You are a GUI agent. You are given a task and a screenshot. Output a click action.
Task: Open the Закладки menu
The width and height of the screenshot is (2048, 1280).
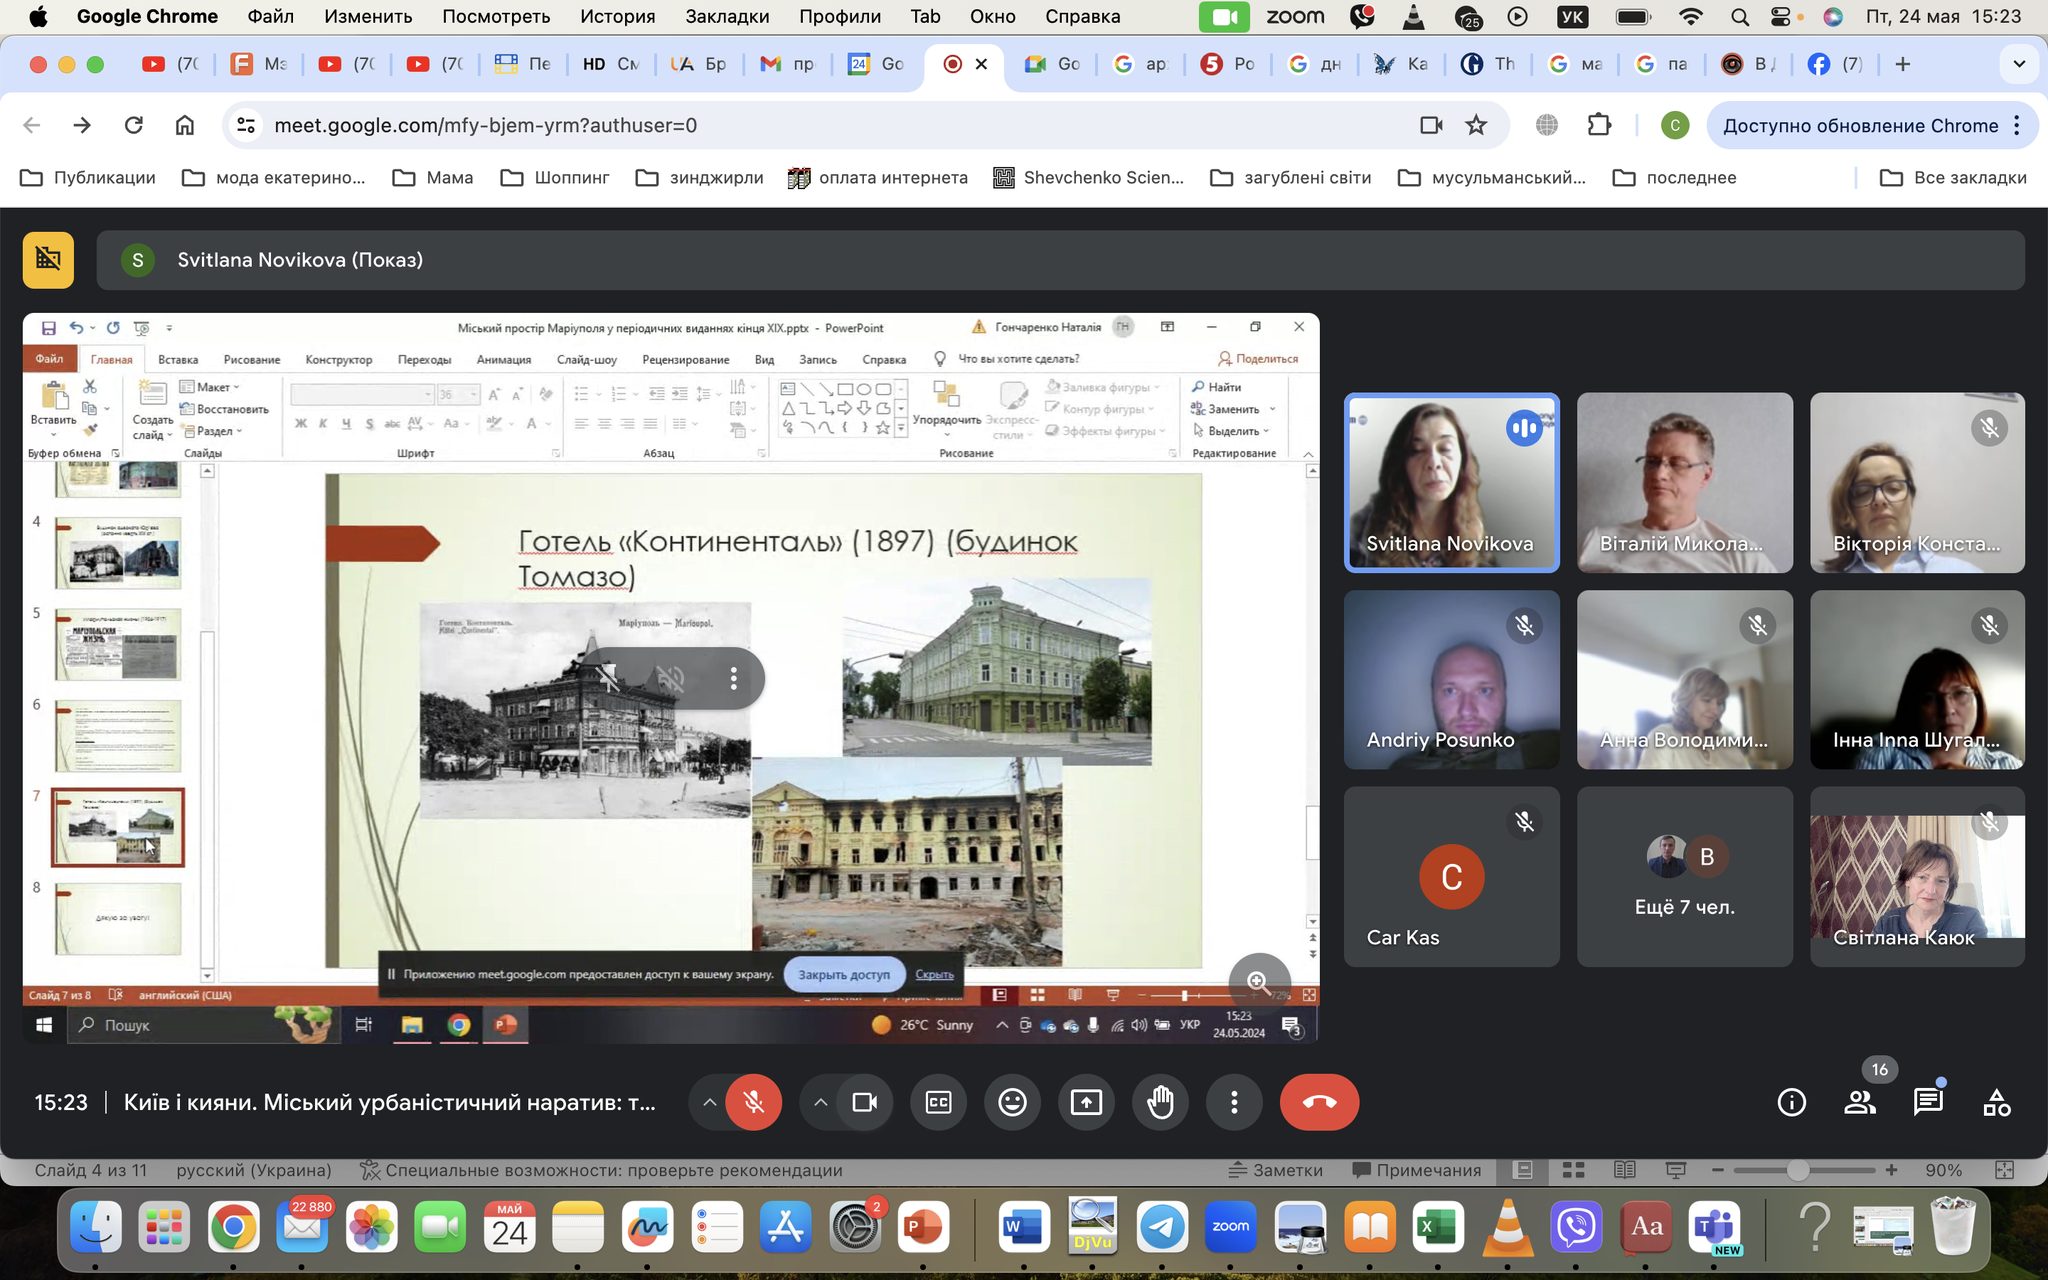[x=727, y=16]
